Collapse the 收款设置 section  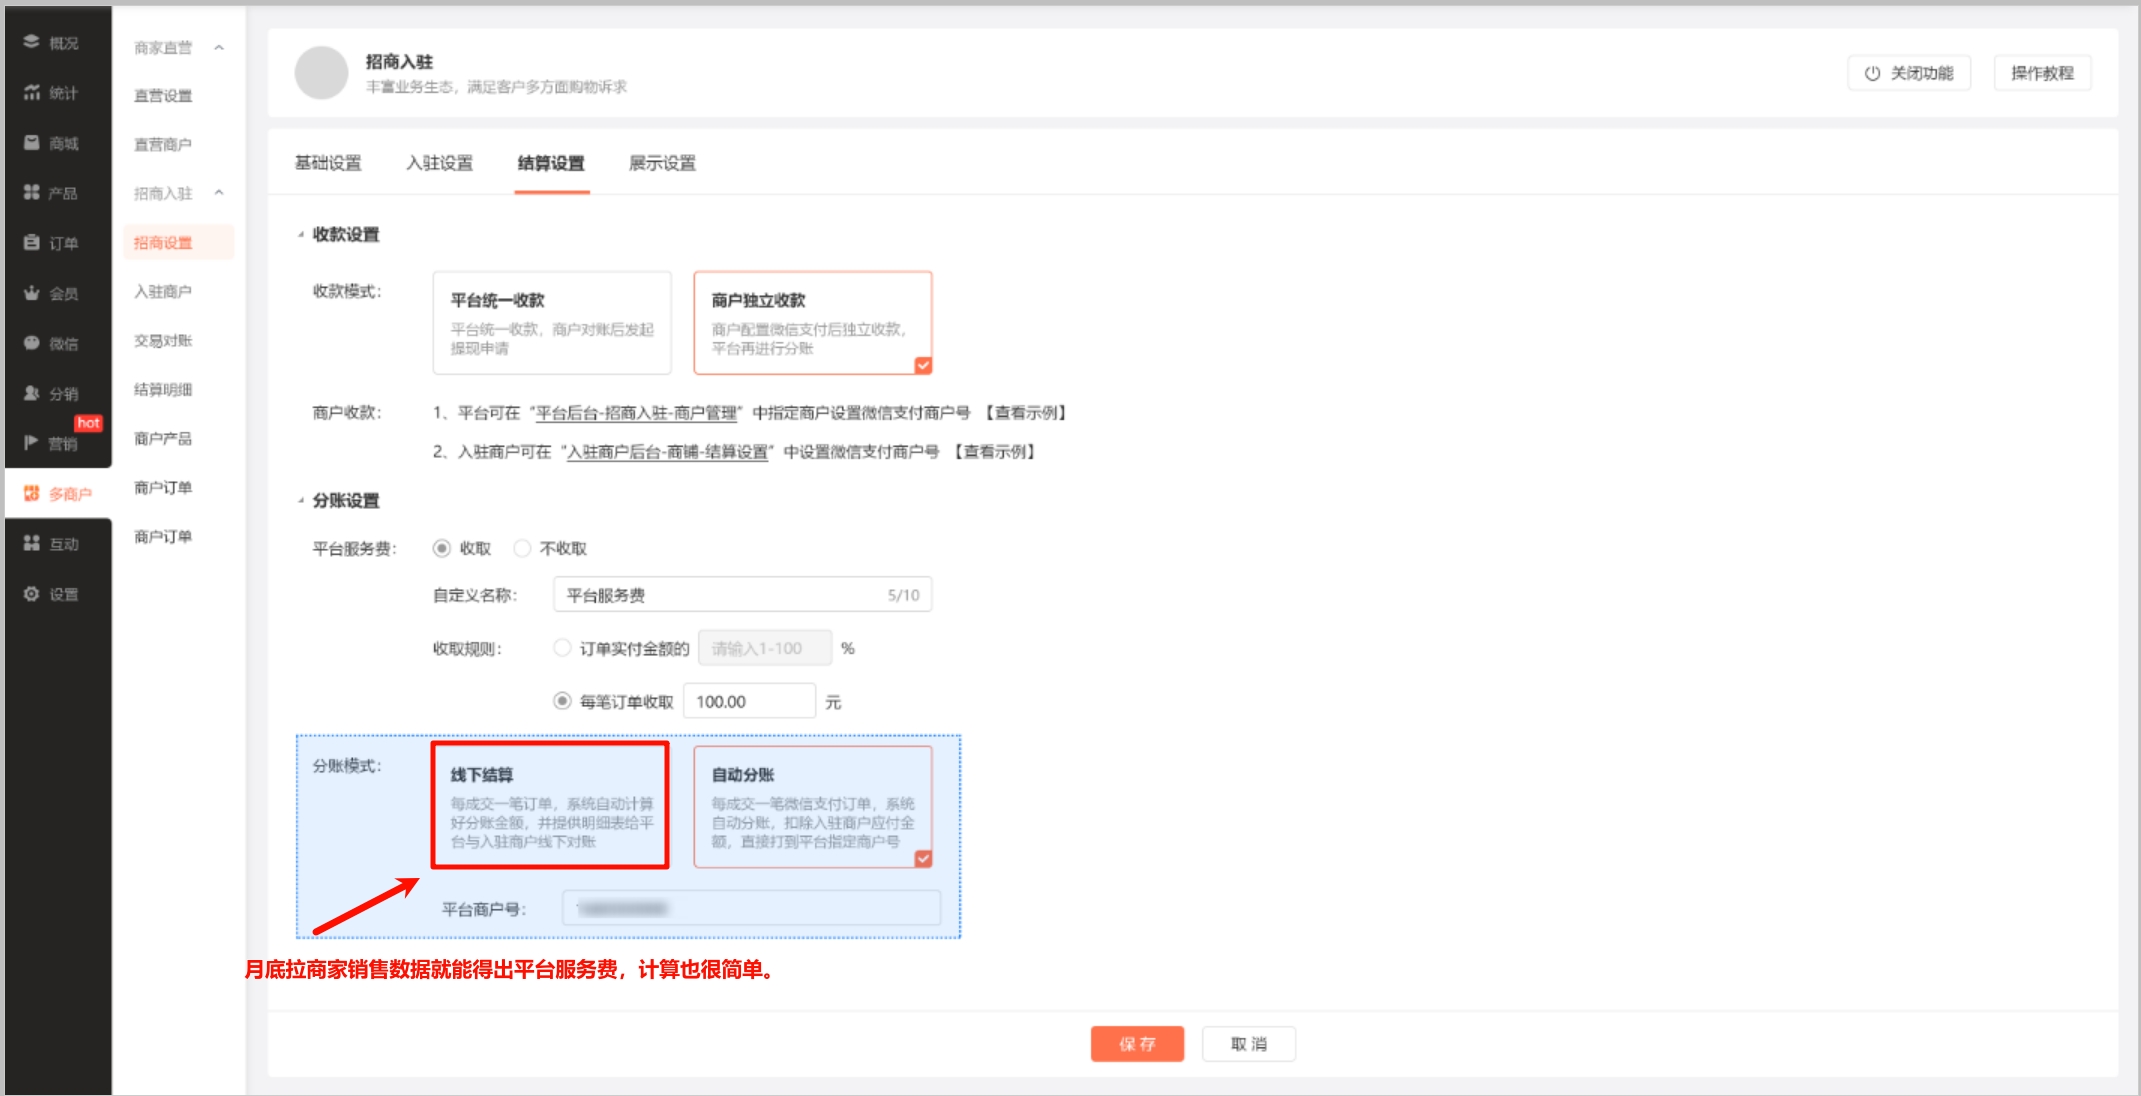(300, 234)
